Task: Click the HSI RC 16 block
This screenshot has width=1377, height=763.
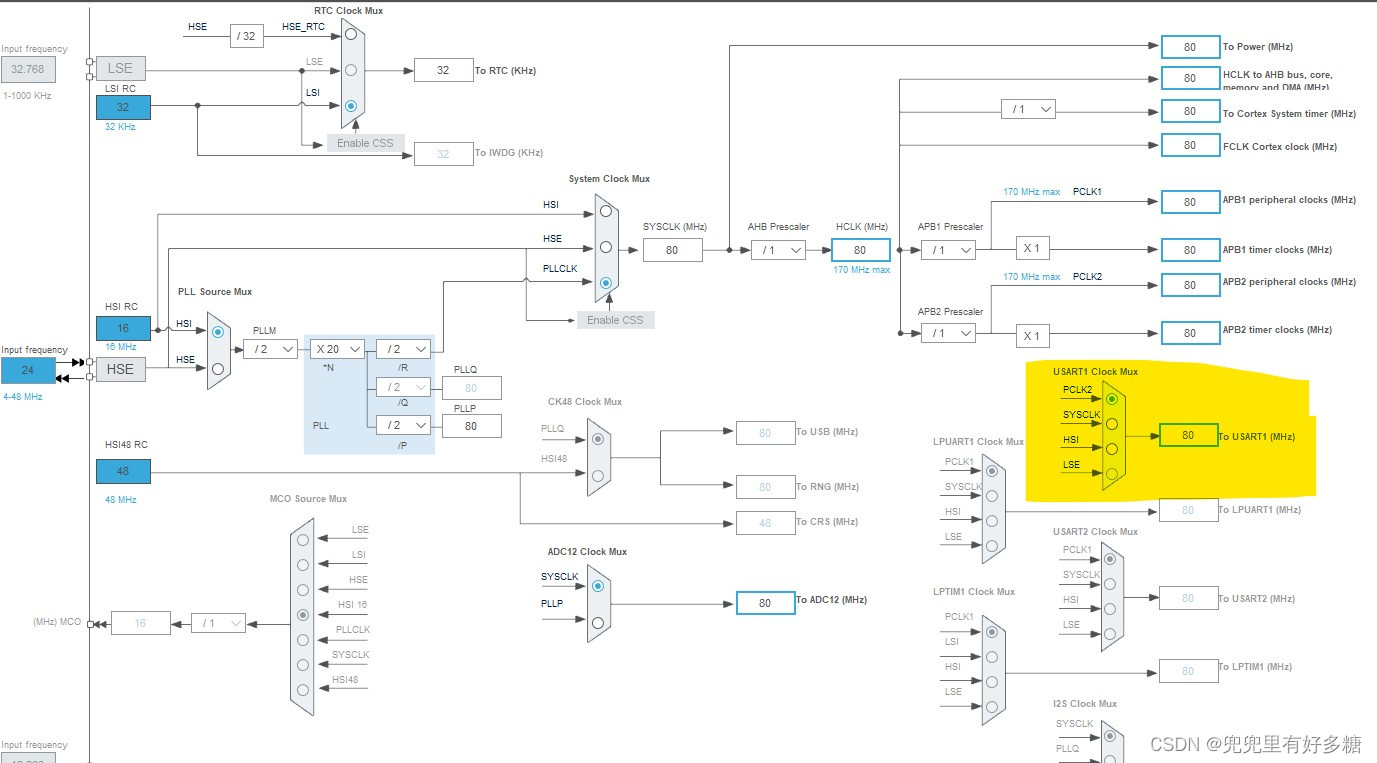Action: click(x=123, y=328)
